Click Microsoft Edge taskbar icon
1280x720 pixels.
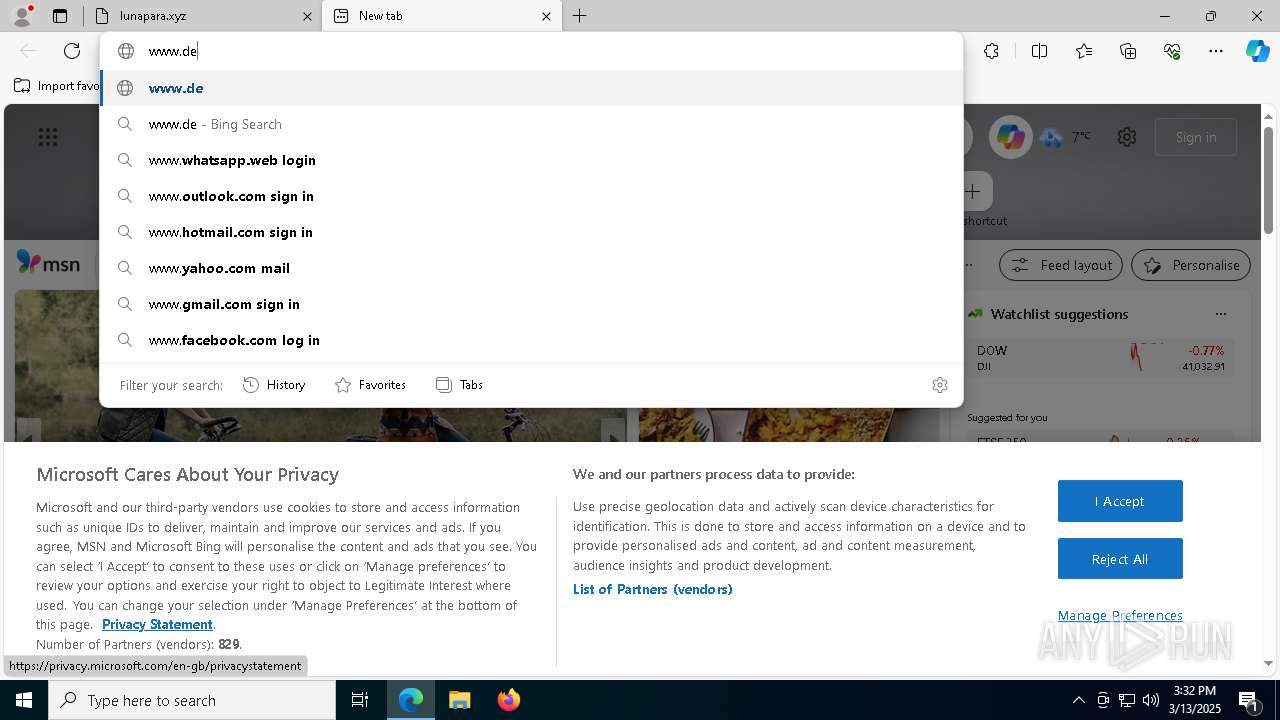click(411, 700)
